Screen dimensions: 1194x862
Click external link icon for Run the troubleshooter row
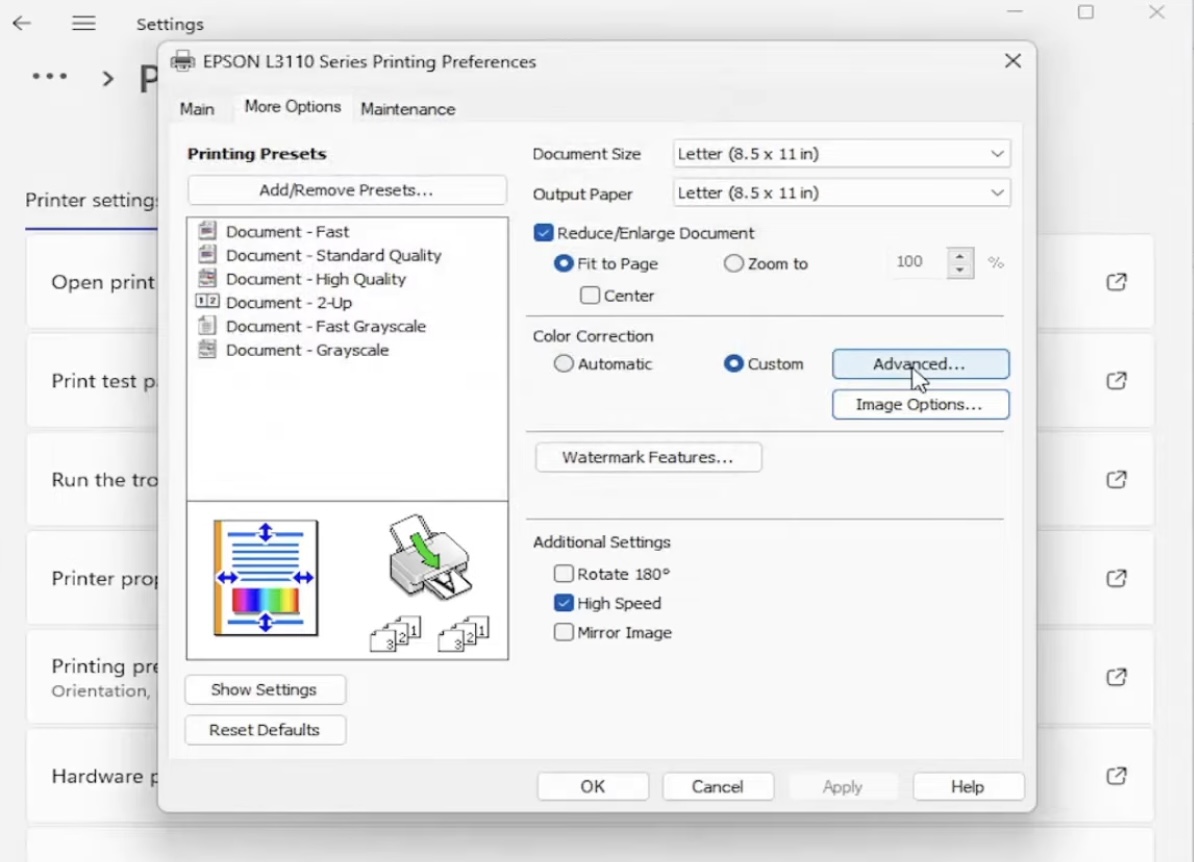point(1116,479)
